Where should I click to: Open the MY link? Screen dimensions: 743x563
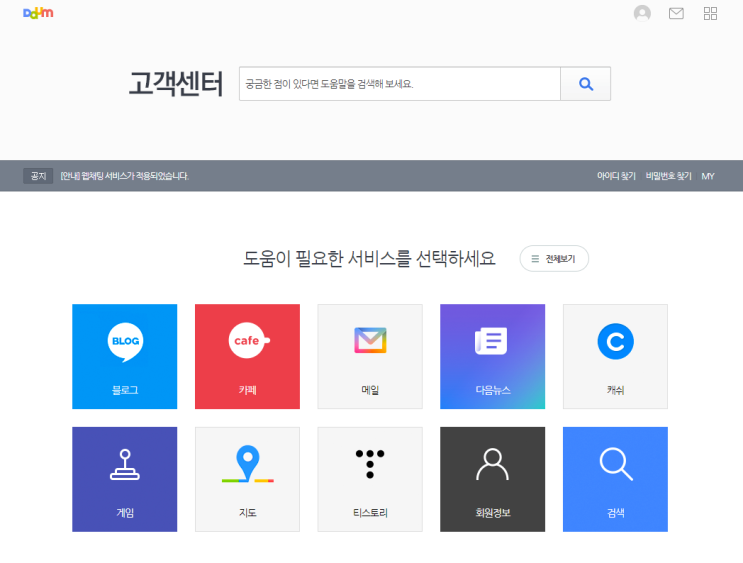(708, 176)
